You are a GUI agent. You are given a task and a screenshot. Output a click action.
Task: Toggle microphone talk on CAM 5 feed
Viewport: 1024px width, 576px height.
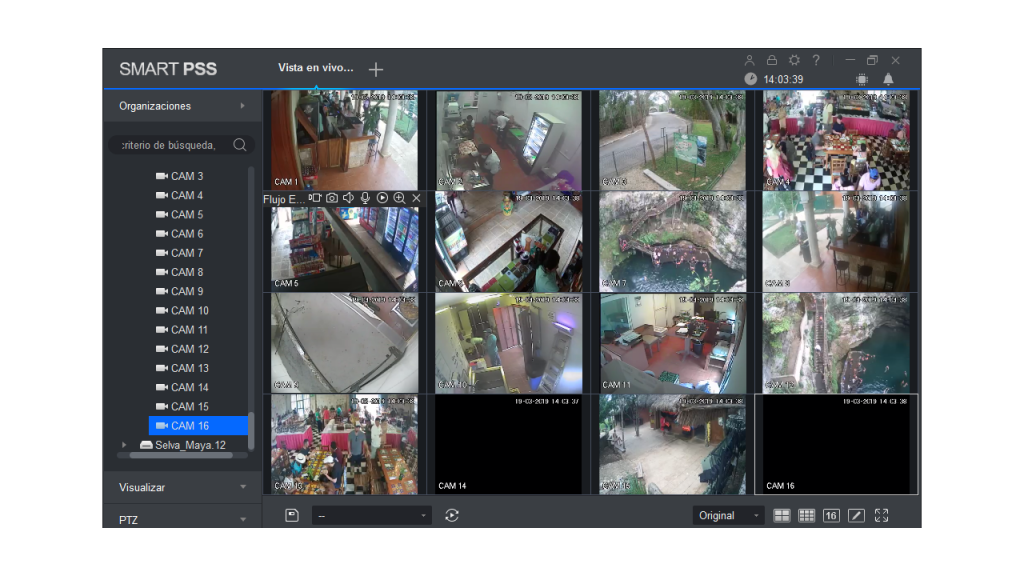pos(365,198)
